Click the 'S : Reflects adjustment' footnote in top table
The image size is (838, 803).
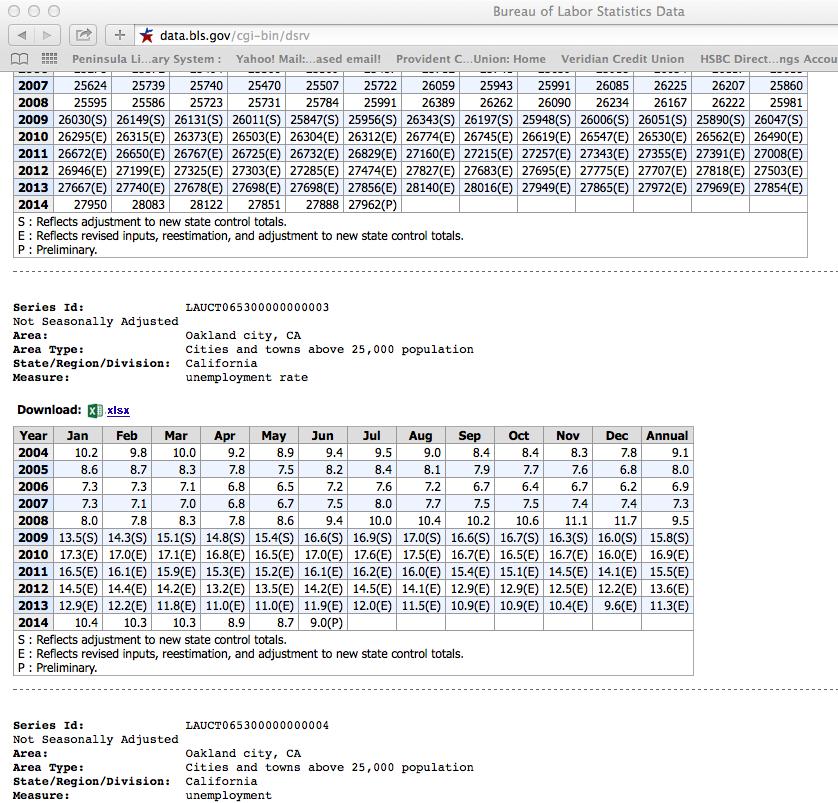(x=152, y=222)
